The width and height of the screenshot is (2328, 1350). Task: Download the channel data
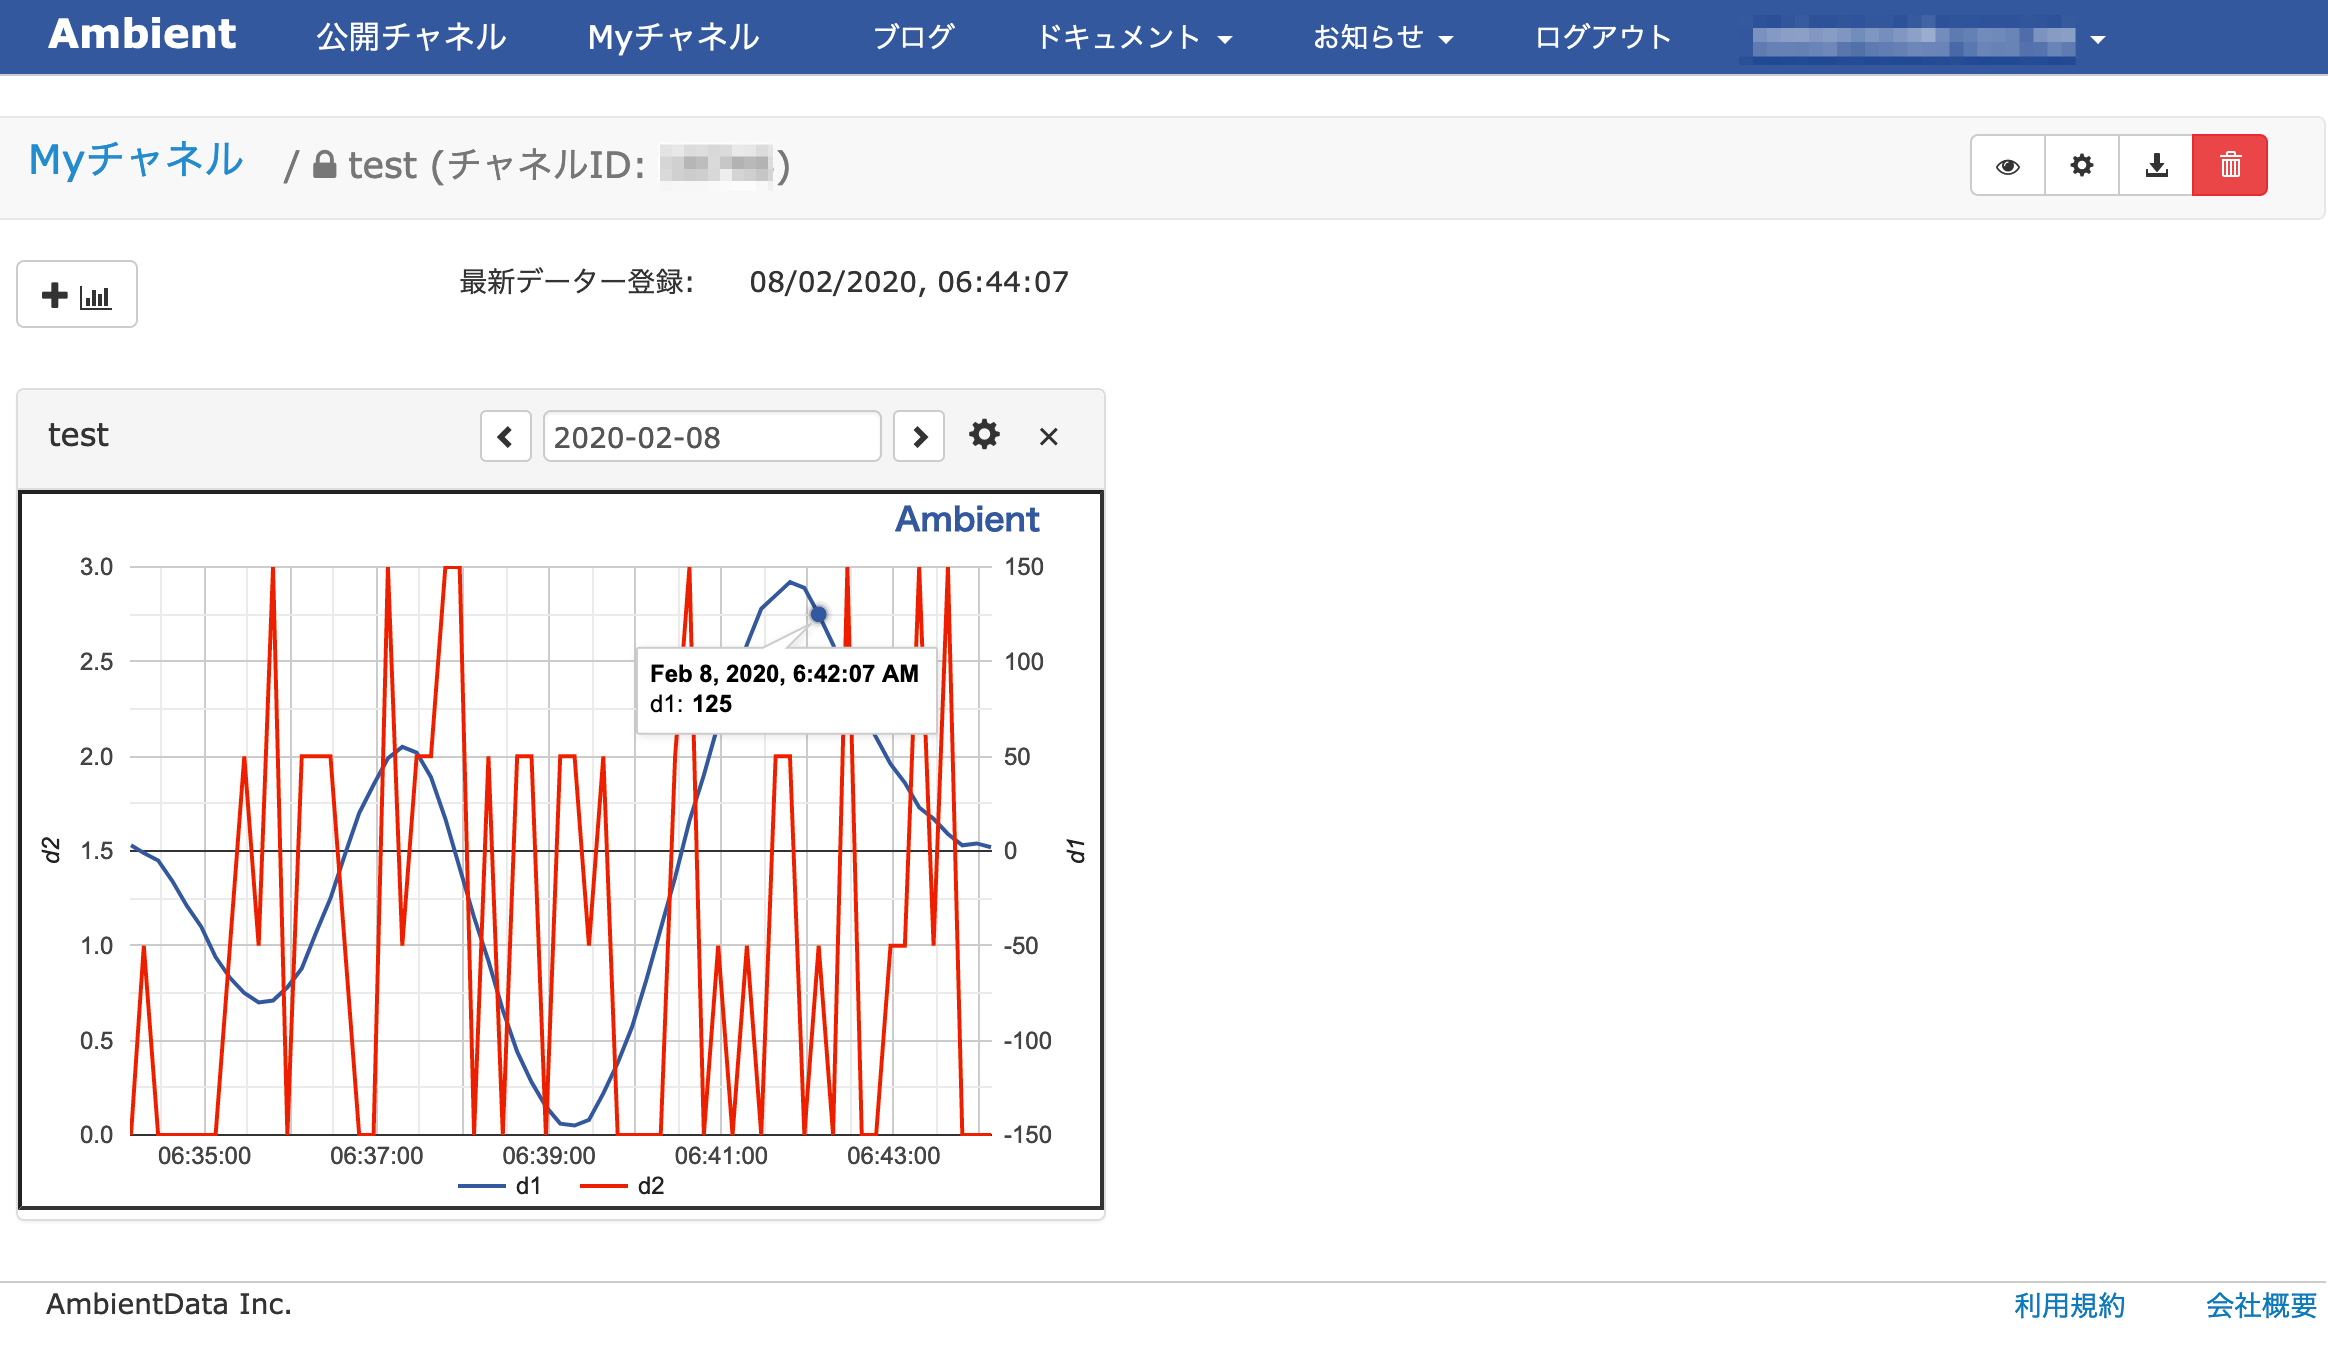click(x=2155, y=165)
